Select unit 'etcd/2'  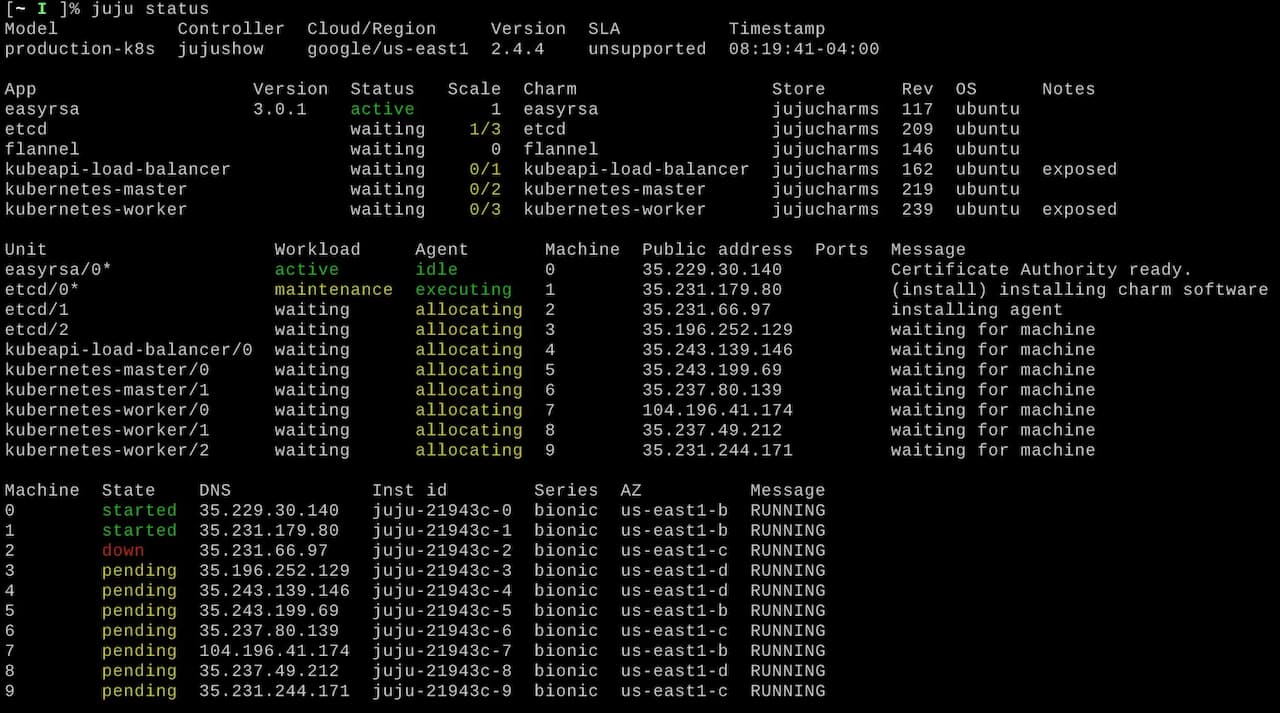(37, 329)
